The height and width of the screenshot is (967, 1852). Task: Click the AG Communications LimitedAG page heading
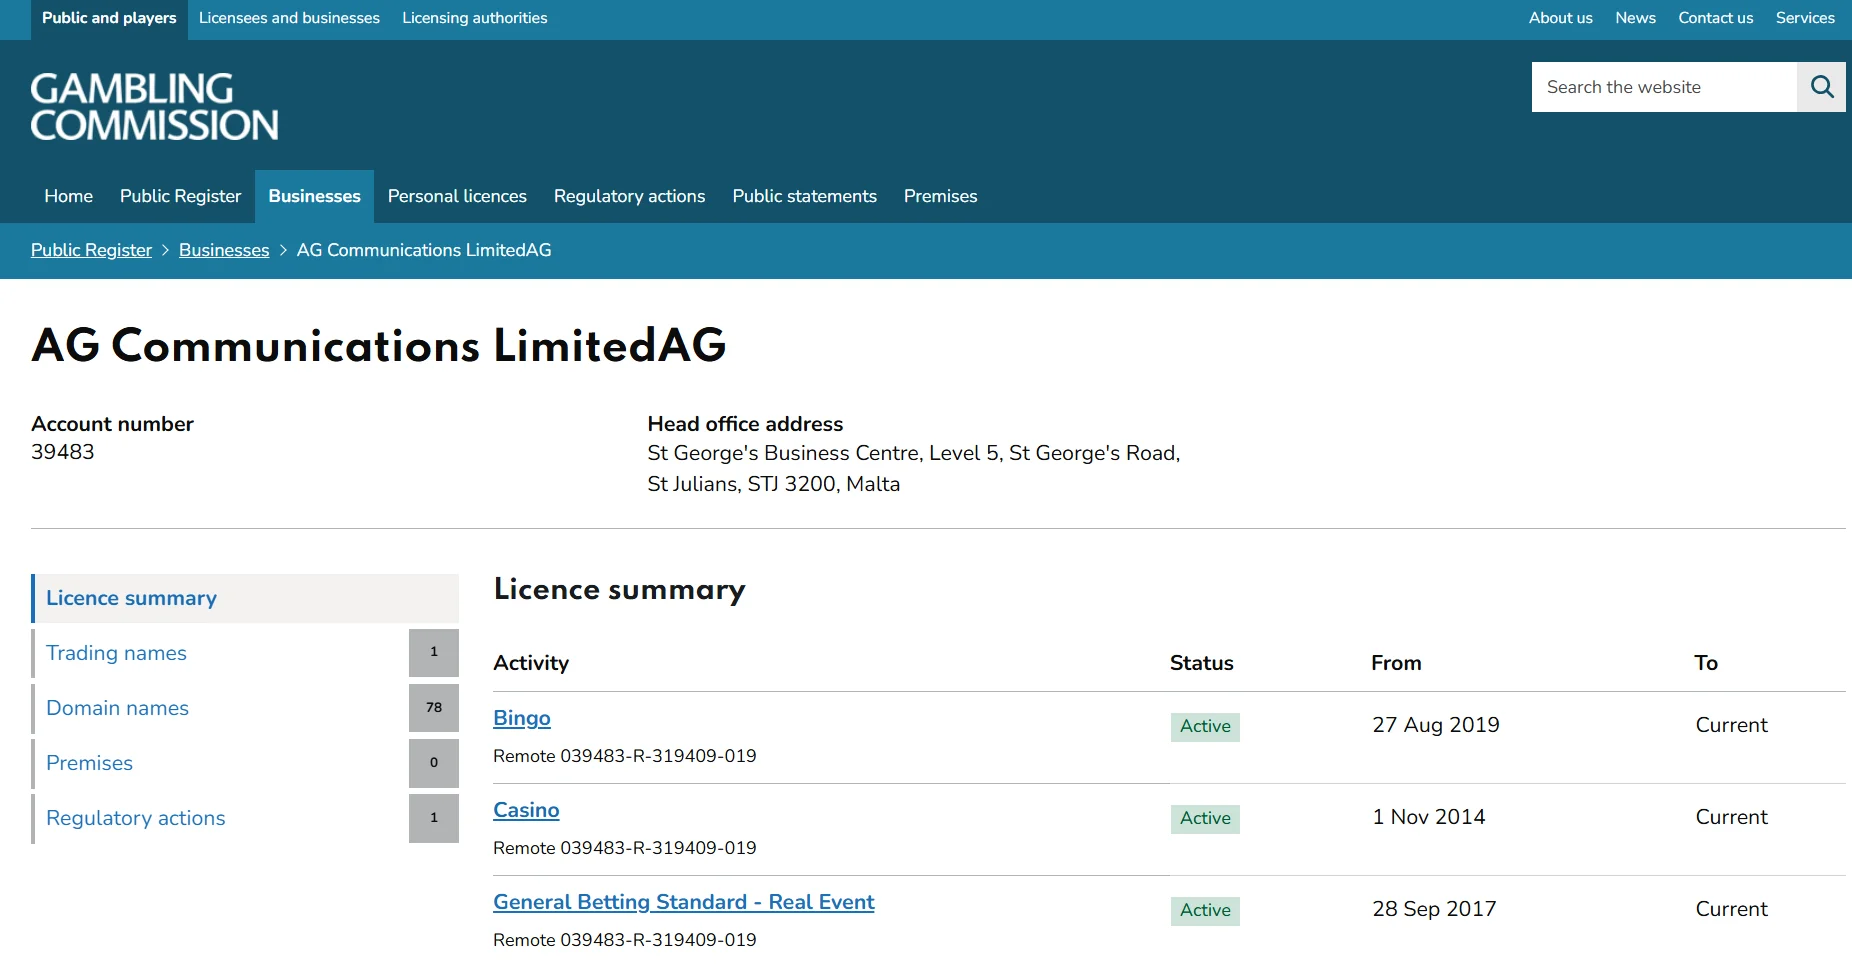point(379,345)
